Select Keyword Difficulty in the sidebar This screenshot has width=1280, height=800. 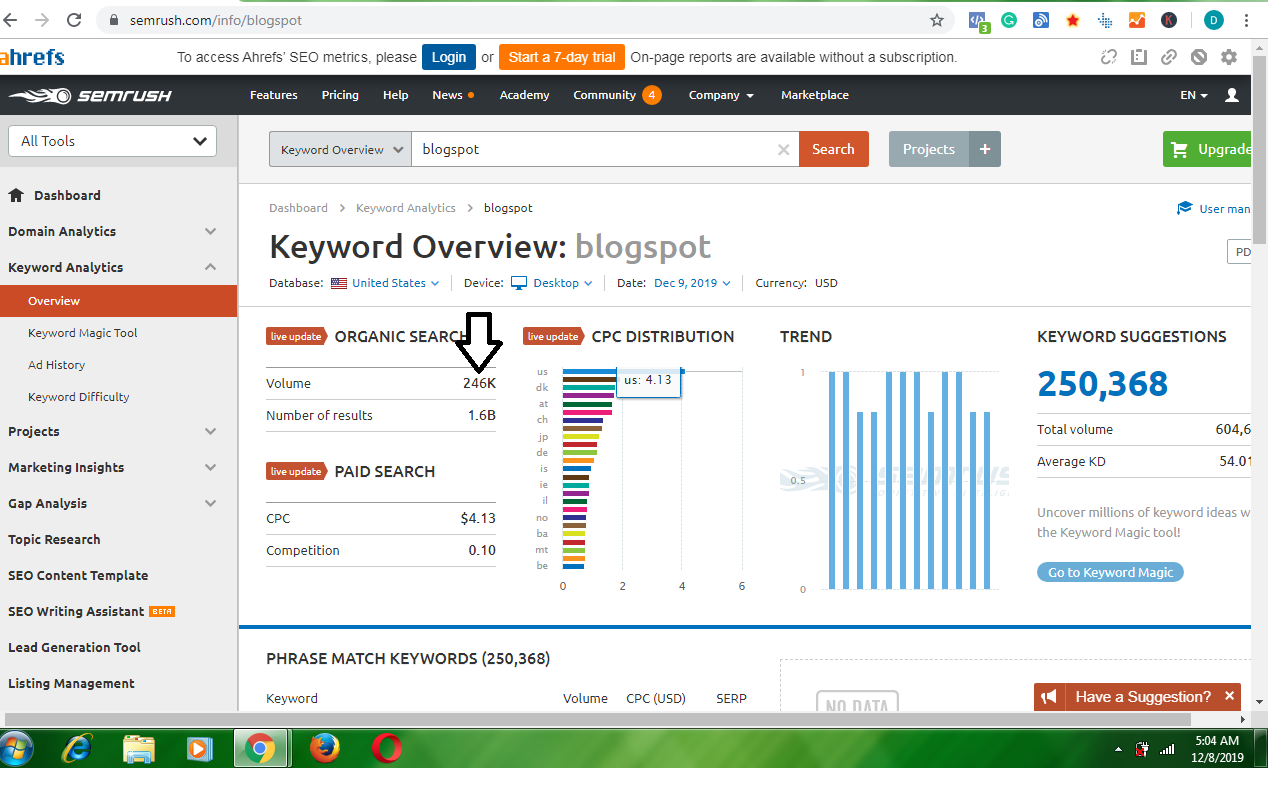point(79,397)
